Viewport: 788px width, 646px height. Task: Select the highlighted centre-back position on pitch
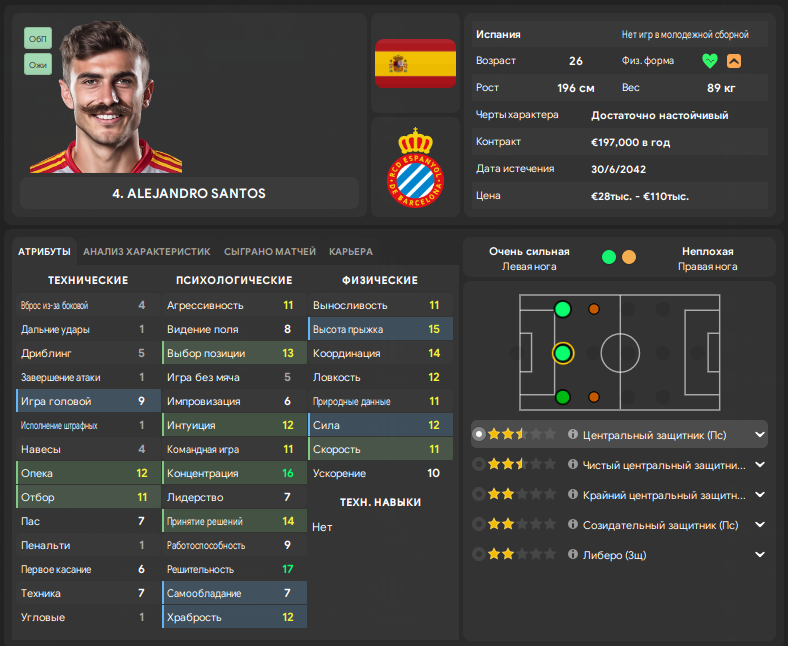tap(563, 353)
